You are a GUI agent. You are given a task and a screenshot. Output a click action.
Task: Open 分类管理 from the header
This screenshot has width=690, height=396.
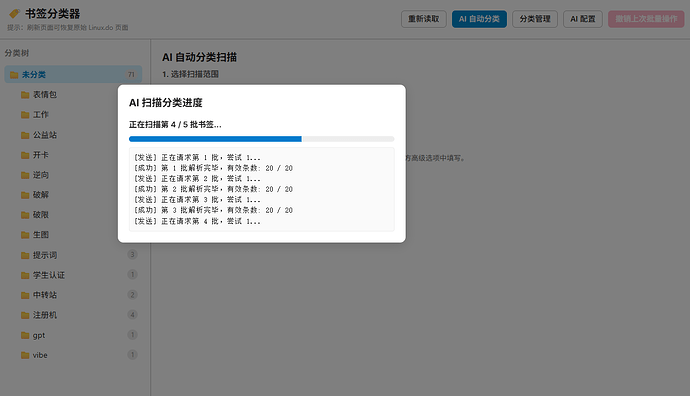click(x=535, y=19)
